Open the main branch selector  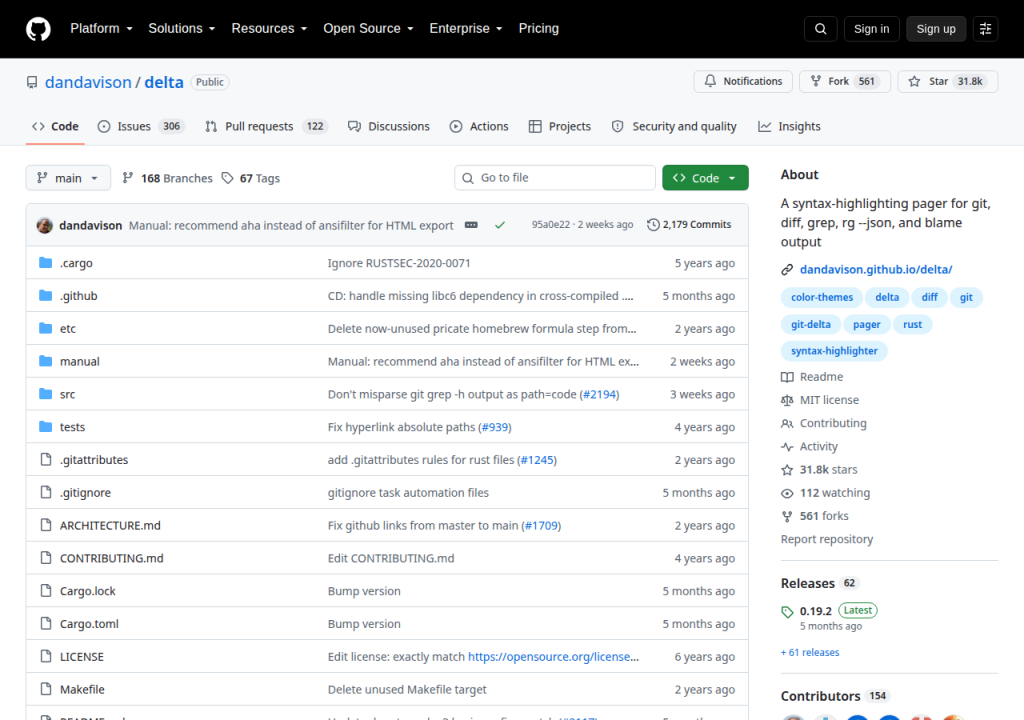[x=68, y=178]
